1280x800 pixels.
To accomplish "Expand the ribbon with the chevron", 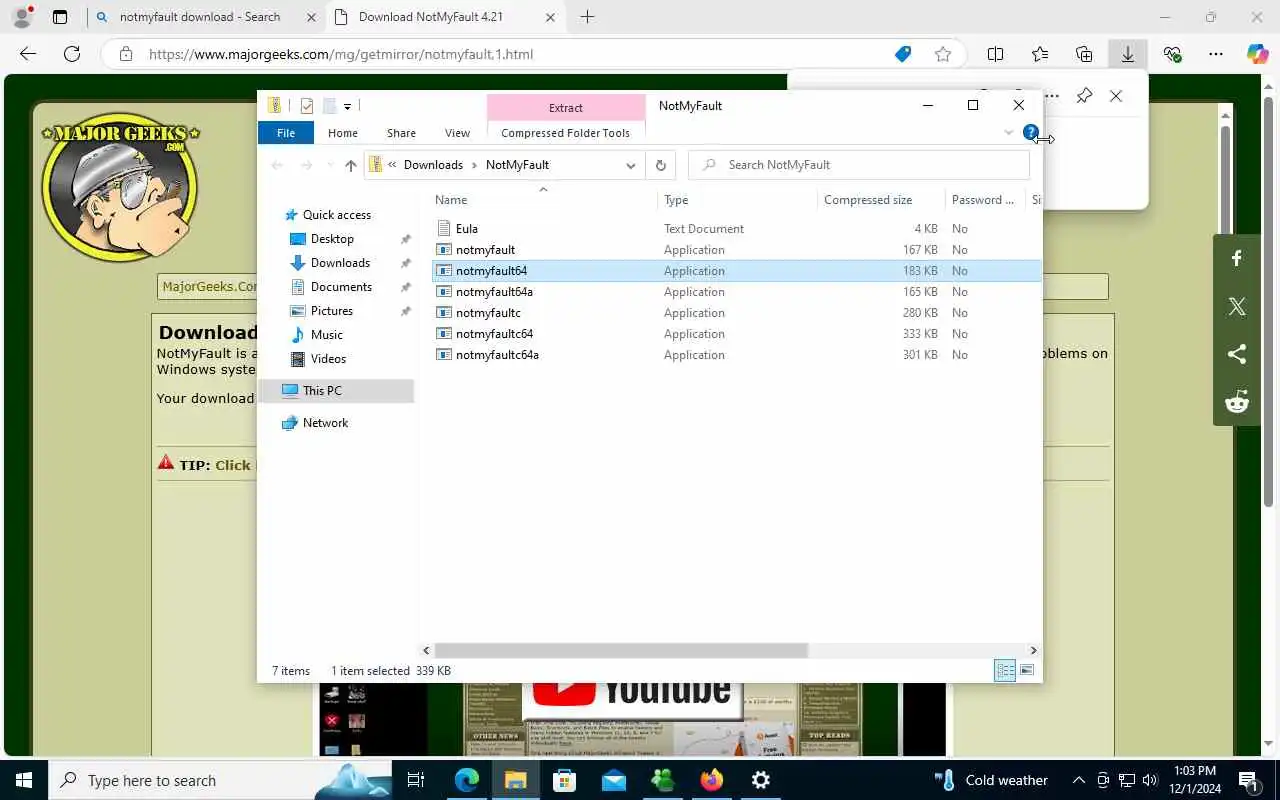I will pyautogui.click(x=1008, y=133).
